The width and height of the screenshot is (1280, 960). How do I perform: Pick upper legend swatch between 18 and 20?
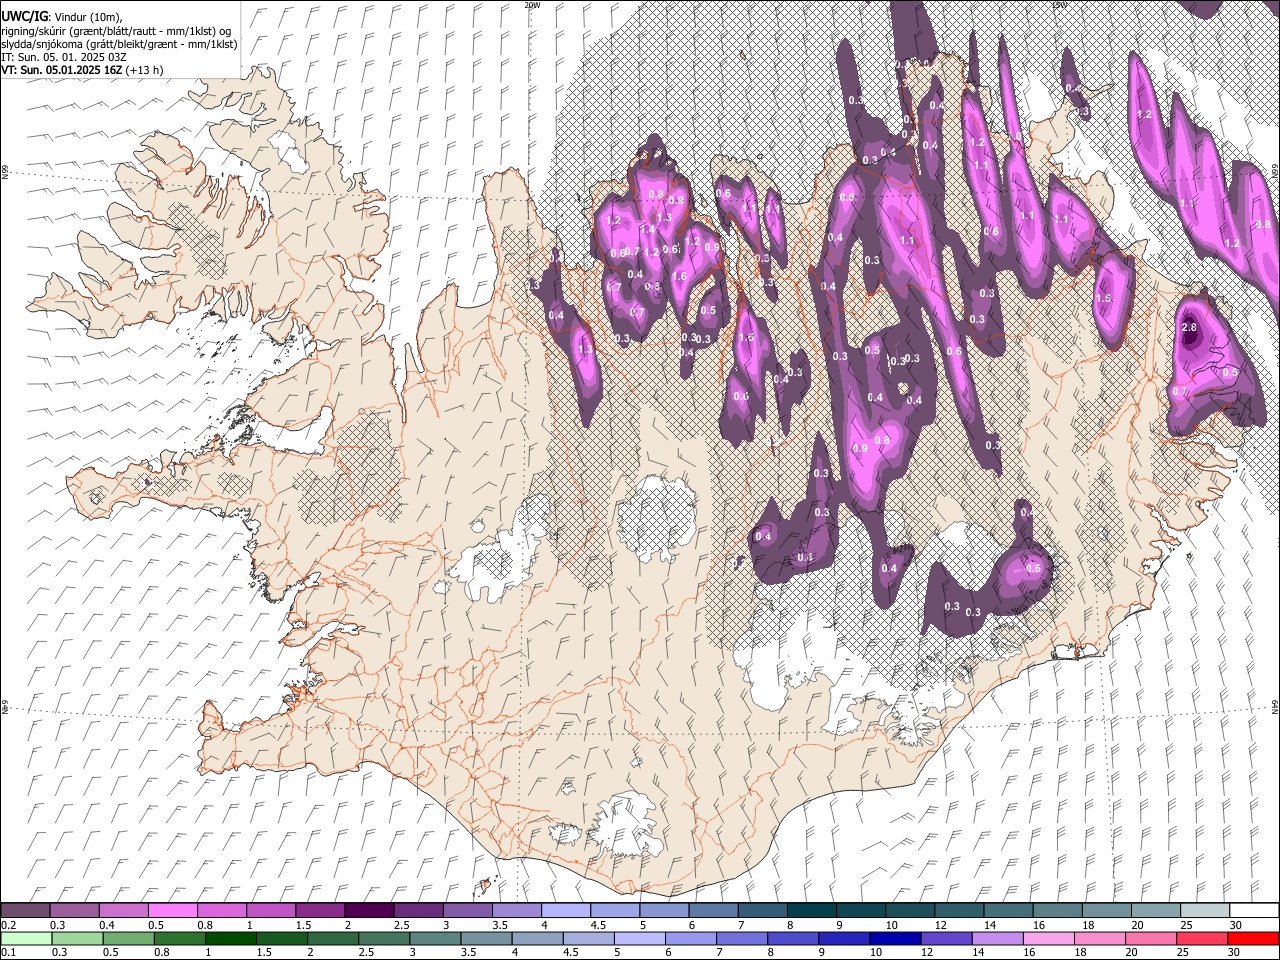click(1107, 911)
